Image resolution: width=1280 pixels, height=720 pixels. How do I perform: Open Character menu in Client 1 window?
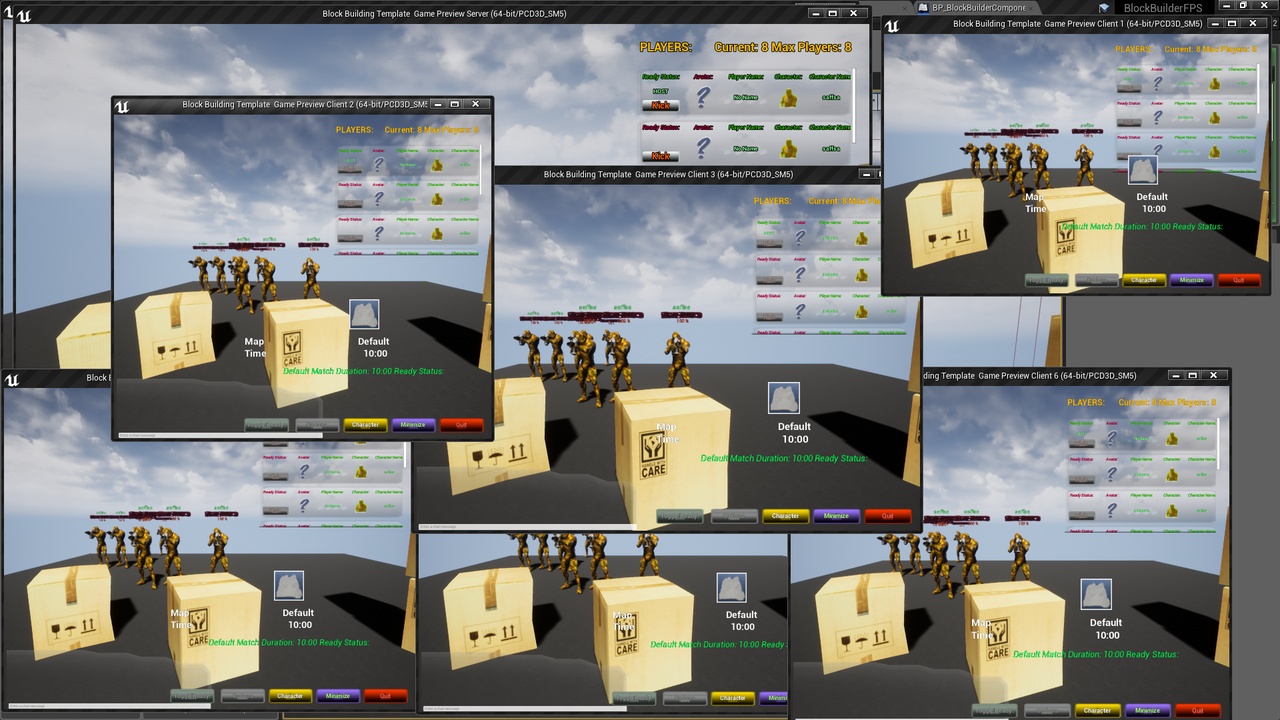[1143, 281]
